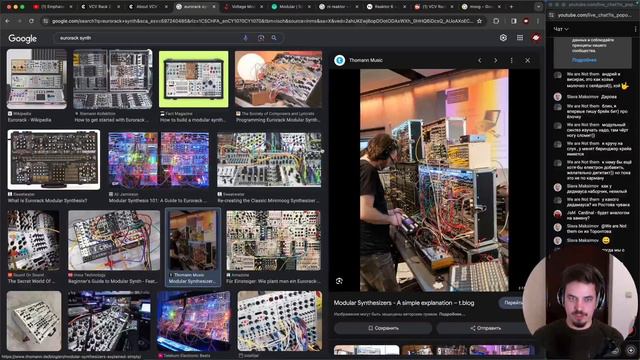640x360 pixels.
Task: Switch to the VCV Rack tab
Action: [100, 7]
